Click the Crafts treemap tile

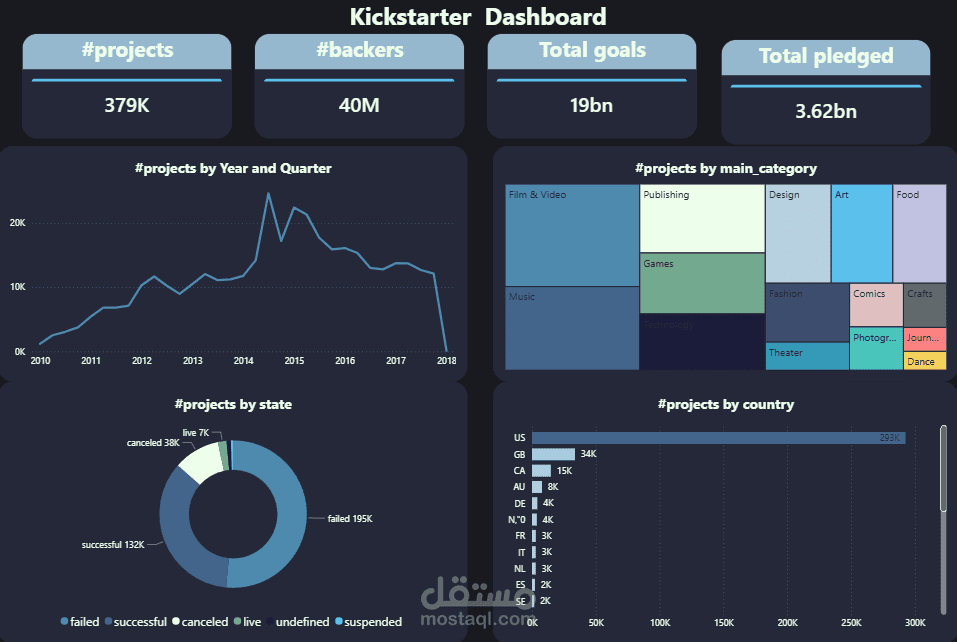pos(925,305)
